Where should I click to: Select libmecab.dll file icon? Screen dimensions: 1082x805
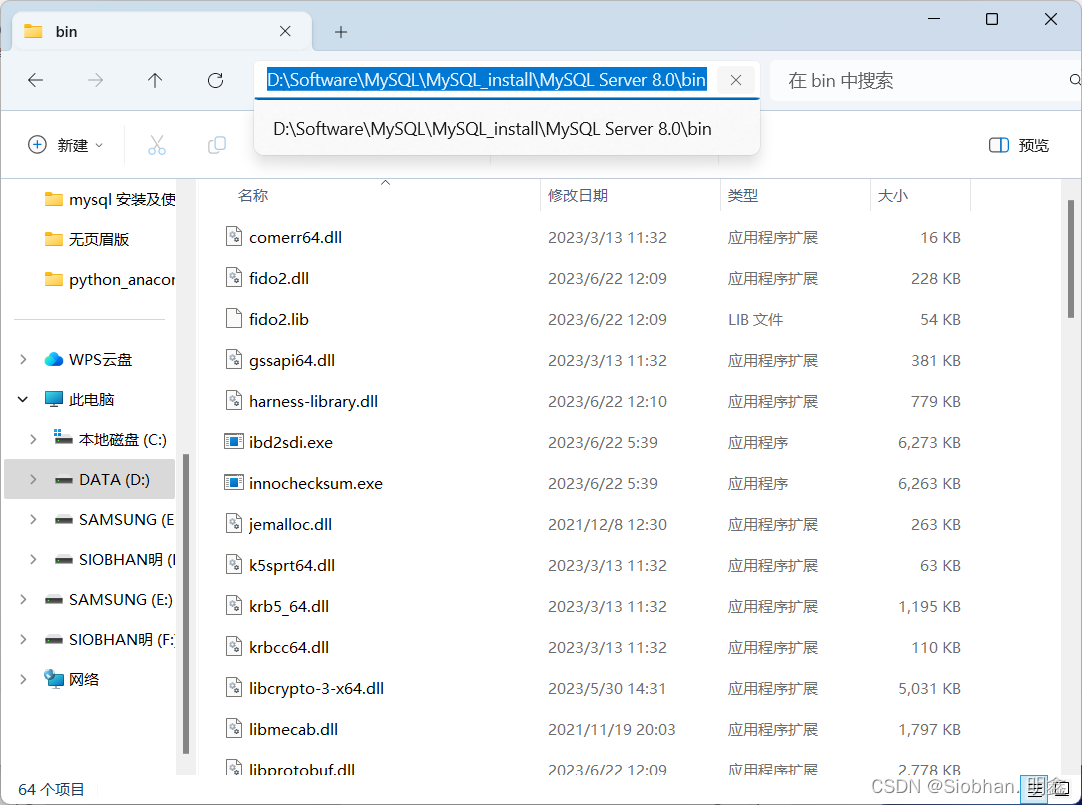pos(234,729)
